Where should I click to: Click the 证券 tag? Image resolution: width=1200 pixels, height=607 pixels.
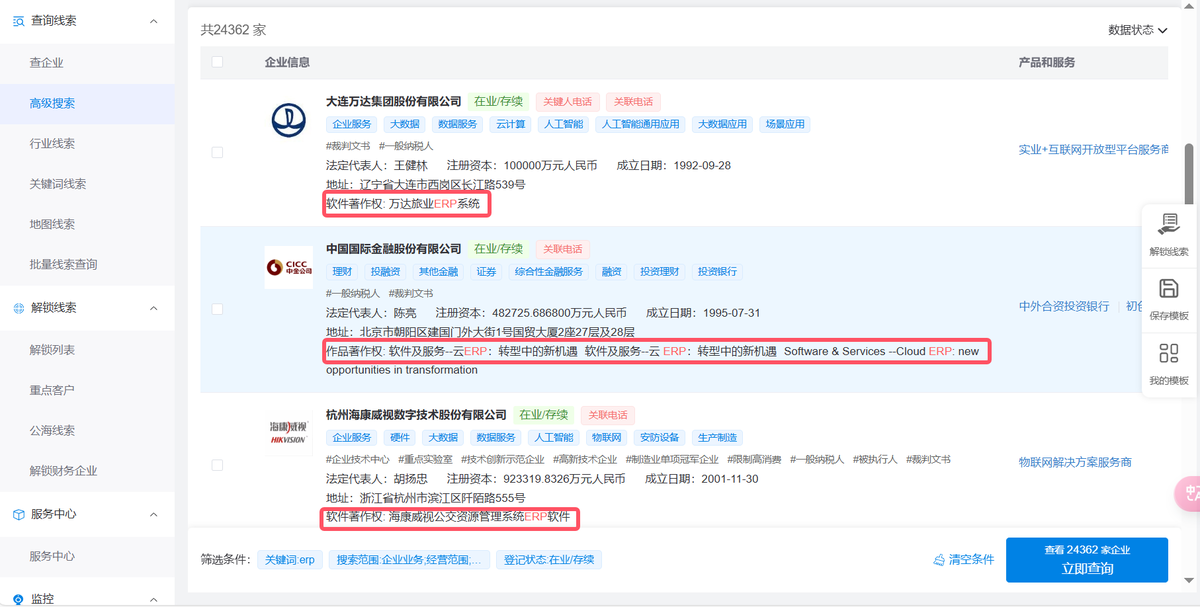coord(487,272)
